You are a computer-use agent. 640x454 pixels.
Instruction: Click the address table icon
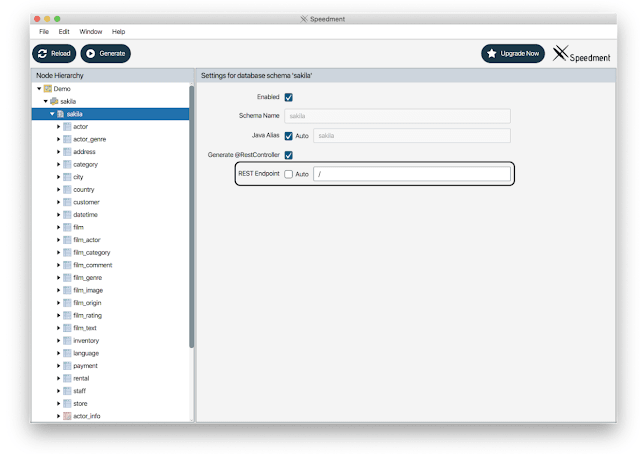(x=67, y=152)
